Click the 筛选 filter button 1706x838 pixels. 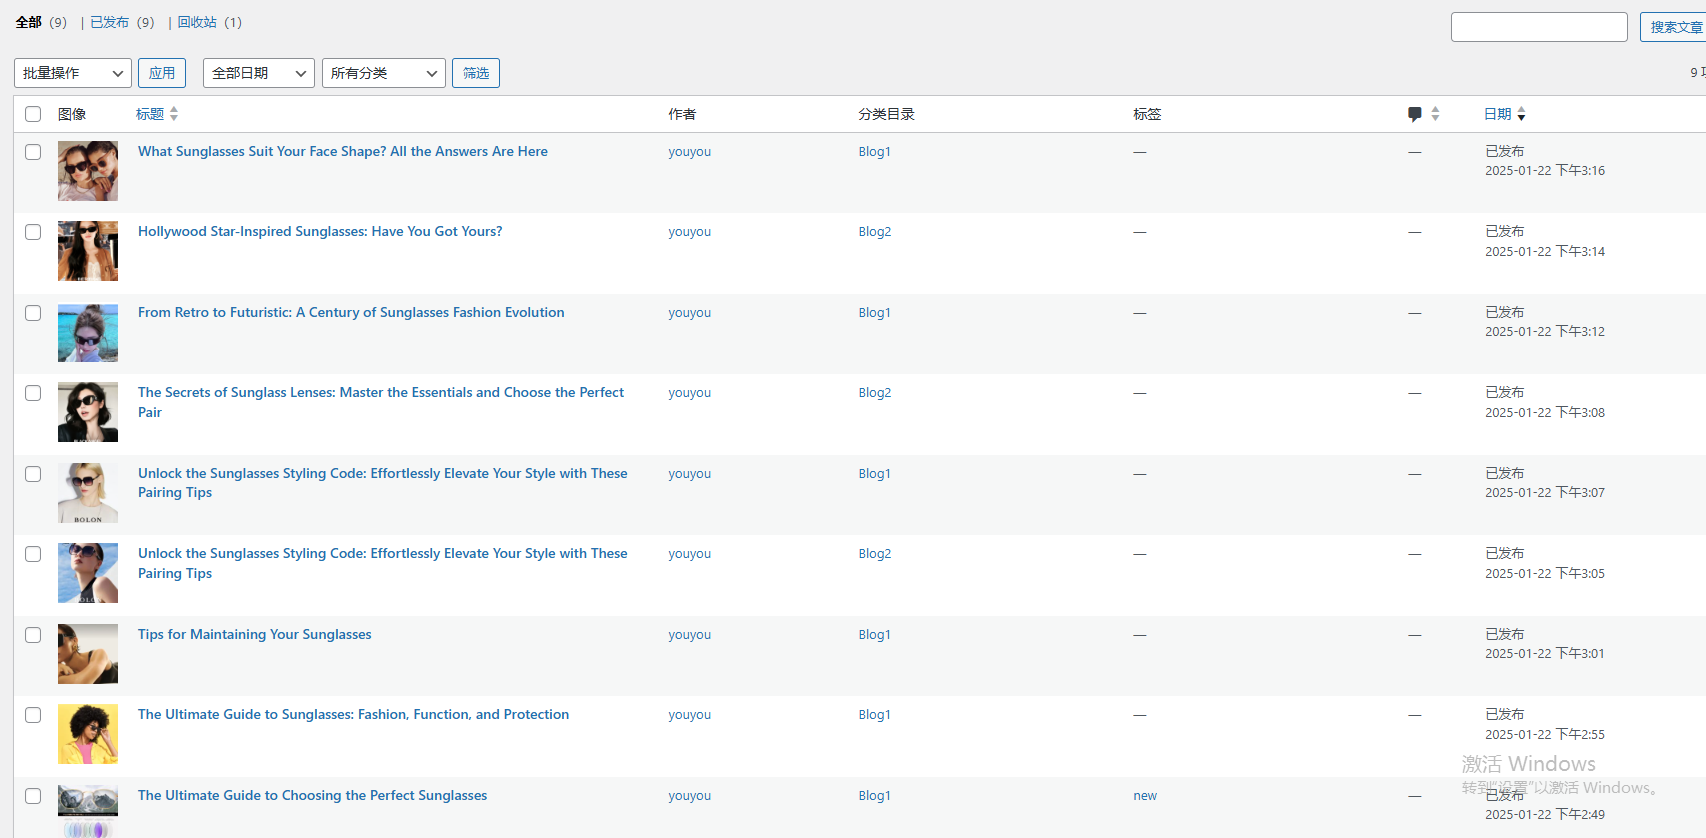476,73
